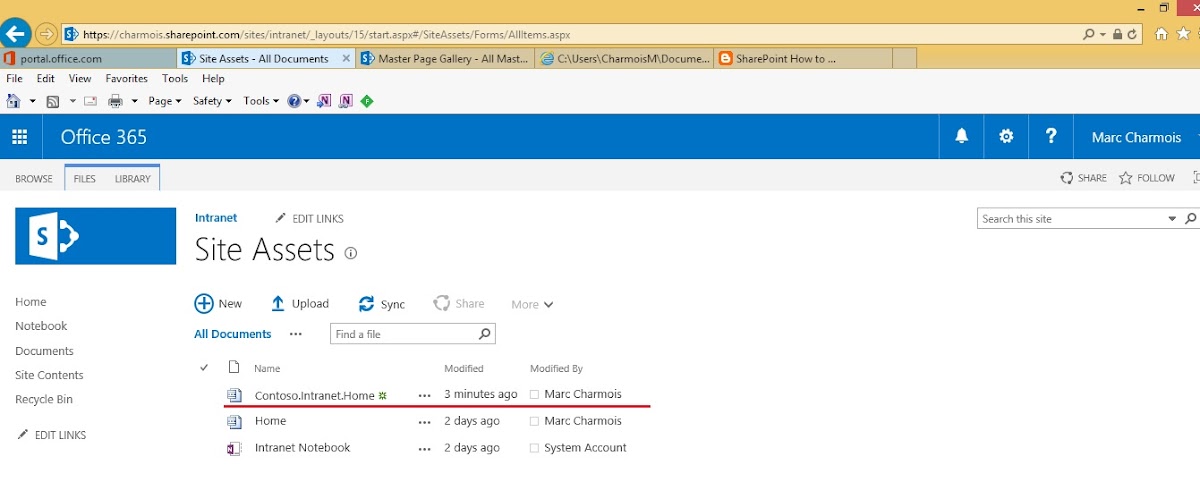Toggle presence checkbox beside Marc Charmois on Home row

point(535,422)
